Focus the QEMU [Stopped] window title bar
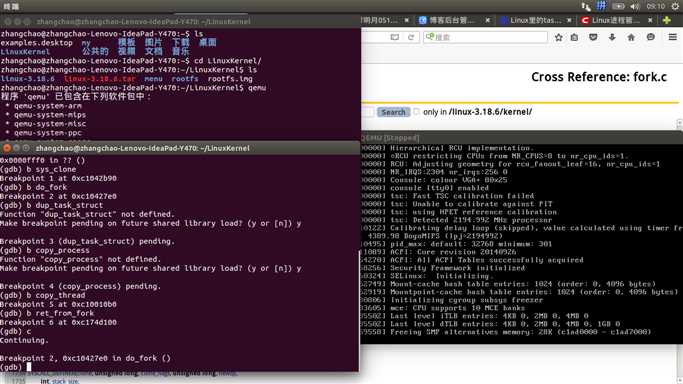 click(x=521, y=138)
